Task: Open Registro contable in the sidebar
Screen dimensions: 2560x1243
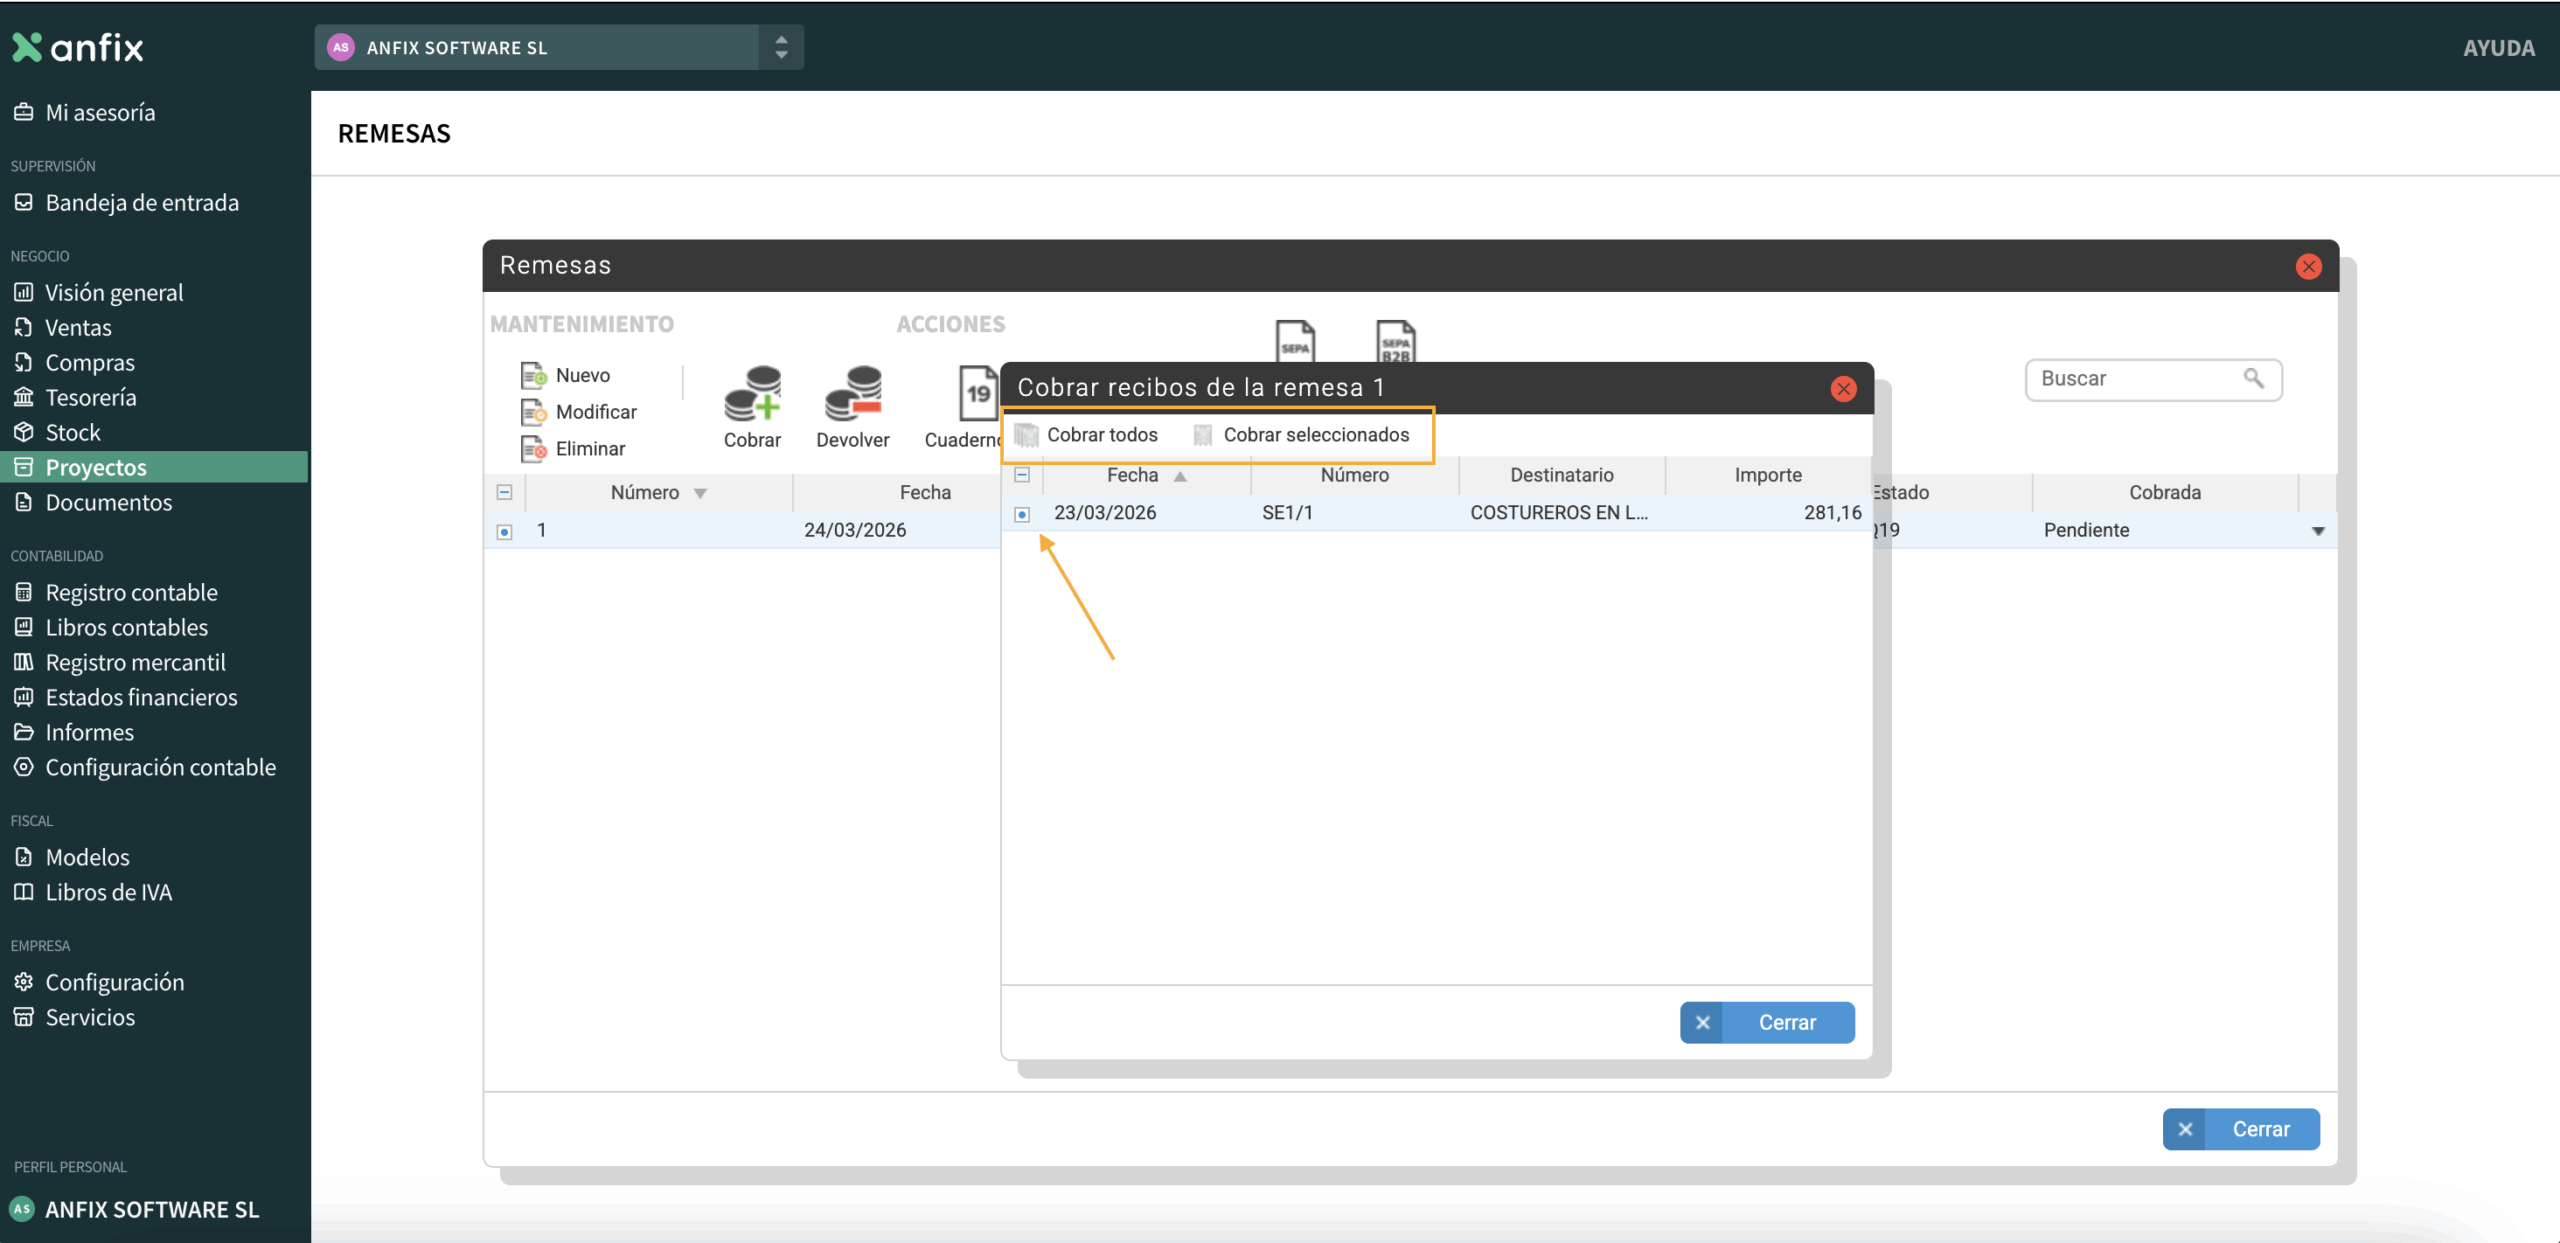Action: coord(131,592)
